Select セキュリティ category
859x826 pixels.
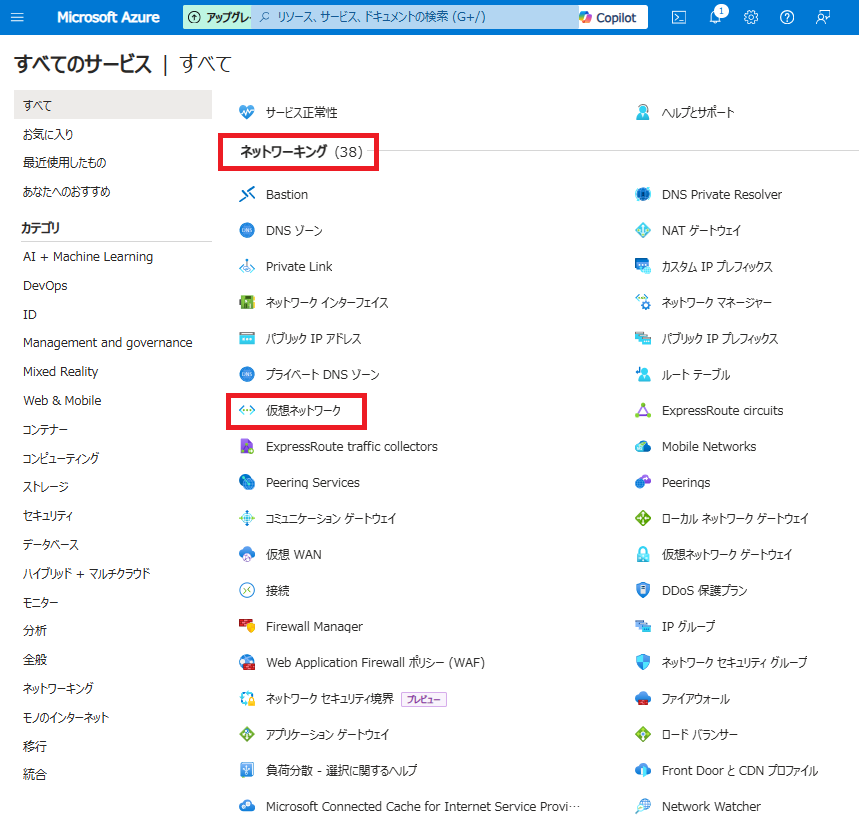point(47,515)
